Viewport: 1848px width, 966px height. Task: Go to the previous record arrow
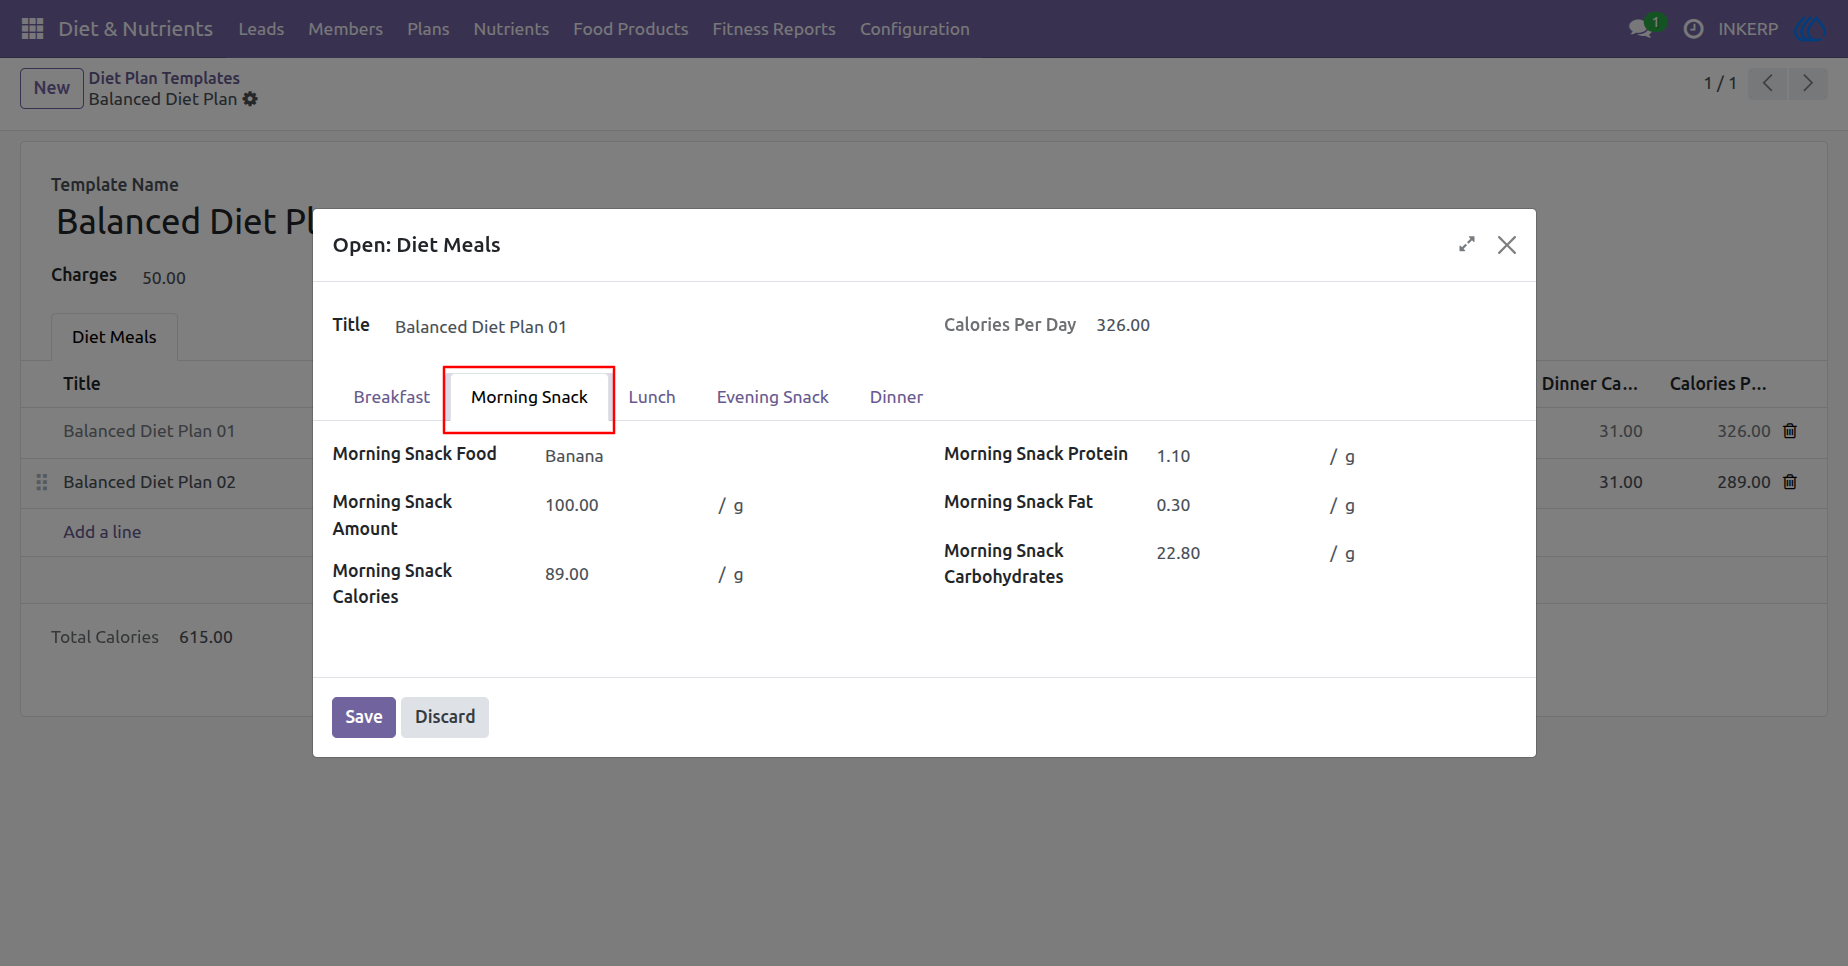[1768, 83]
